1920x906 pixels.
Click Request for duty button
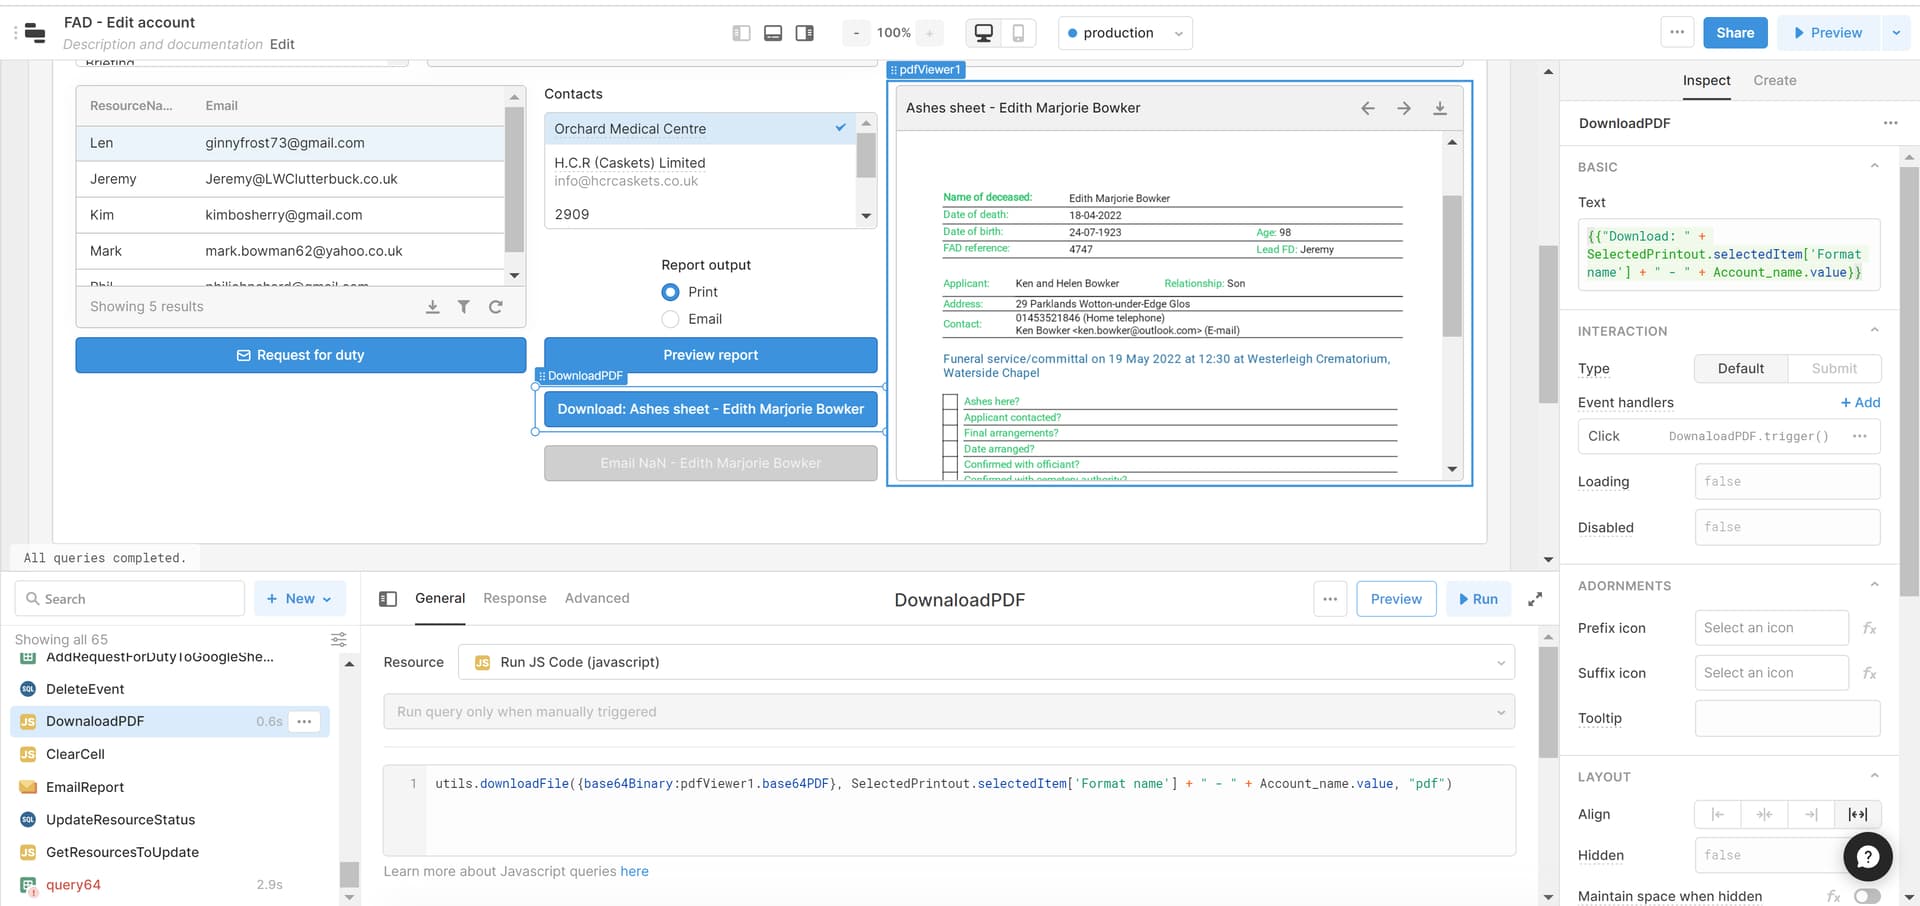301,355
